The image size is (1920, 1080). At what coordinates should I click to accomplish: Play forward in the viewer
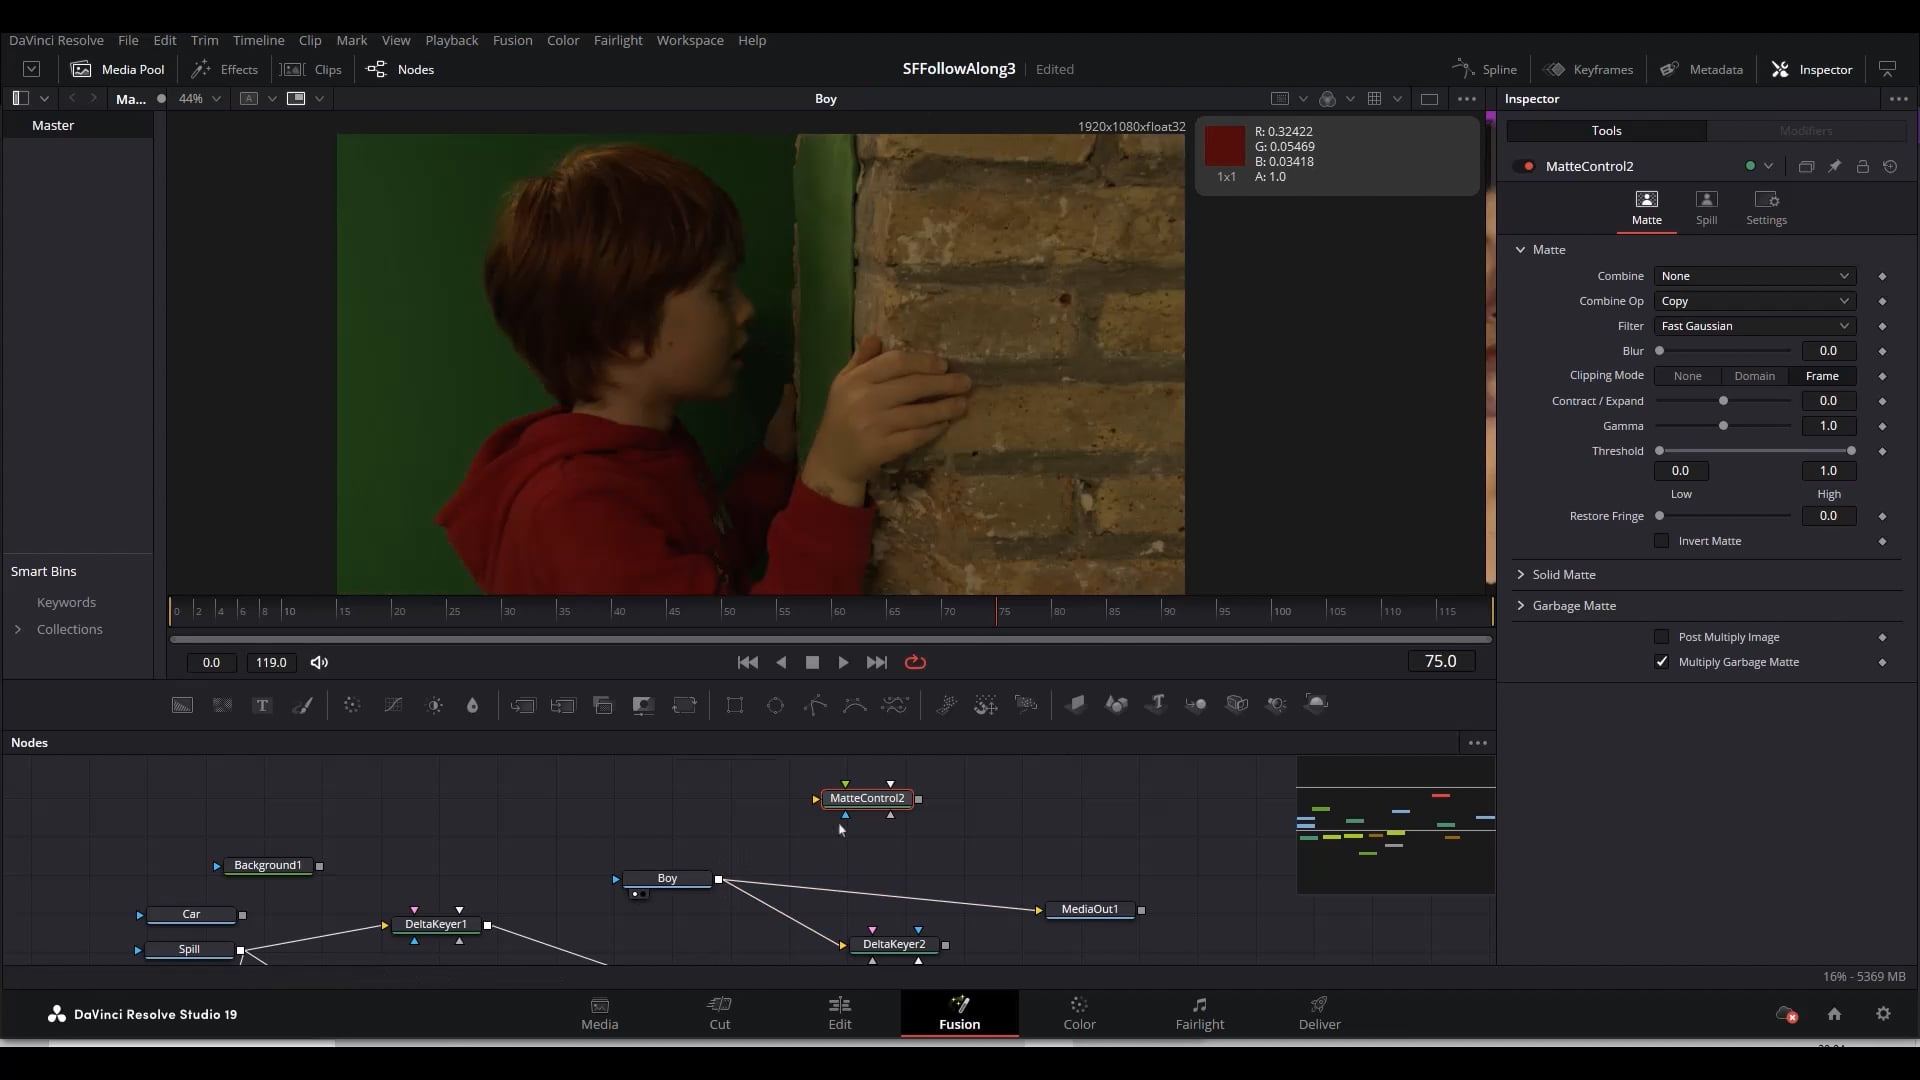tap(843, 662)
